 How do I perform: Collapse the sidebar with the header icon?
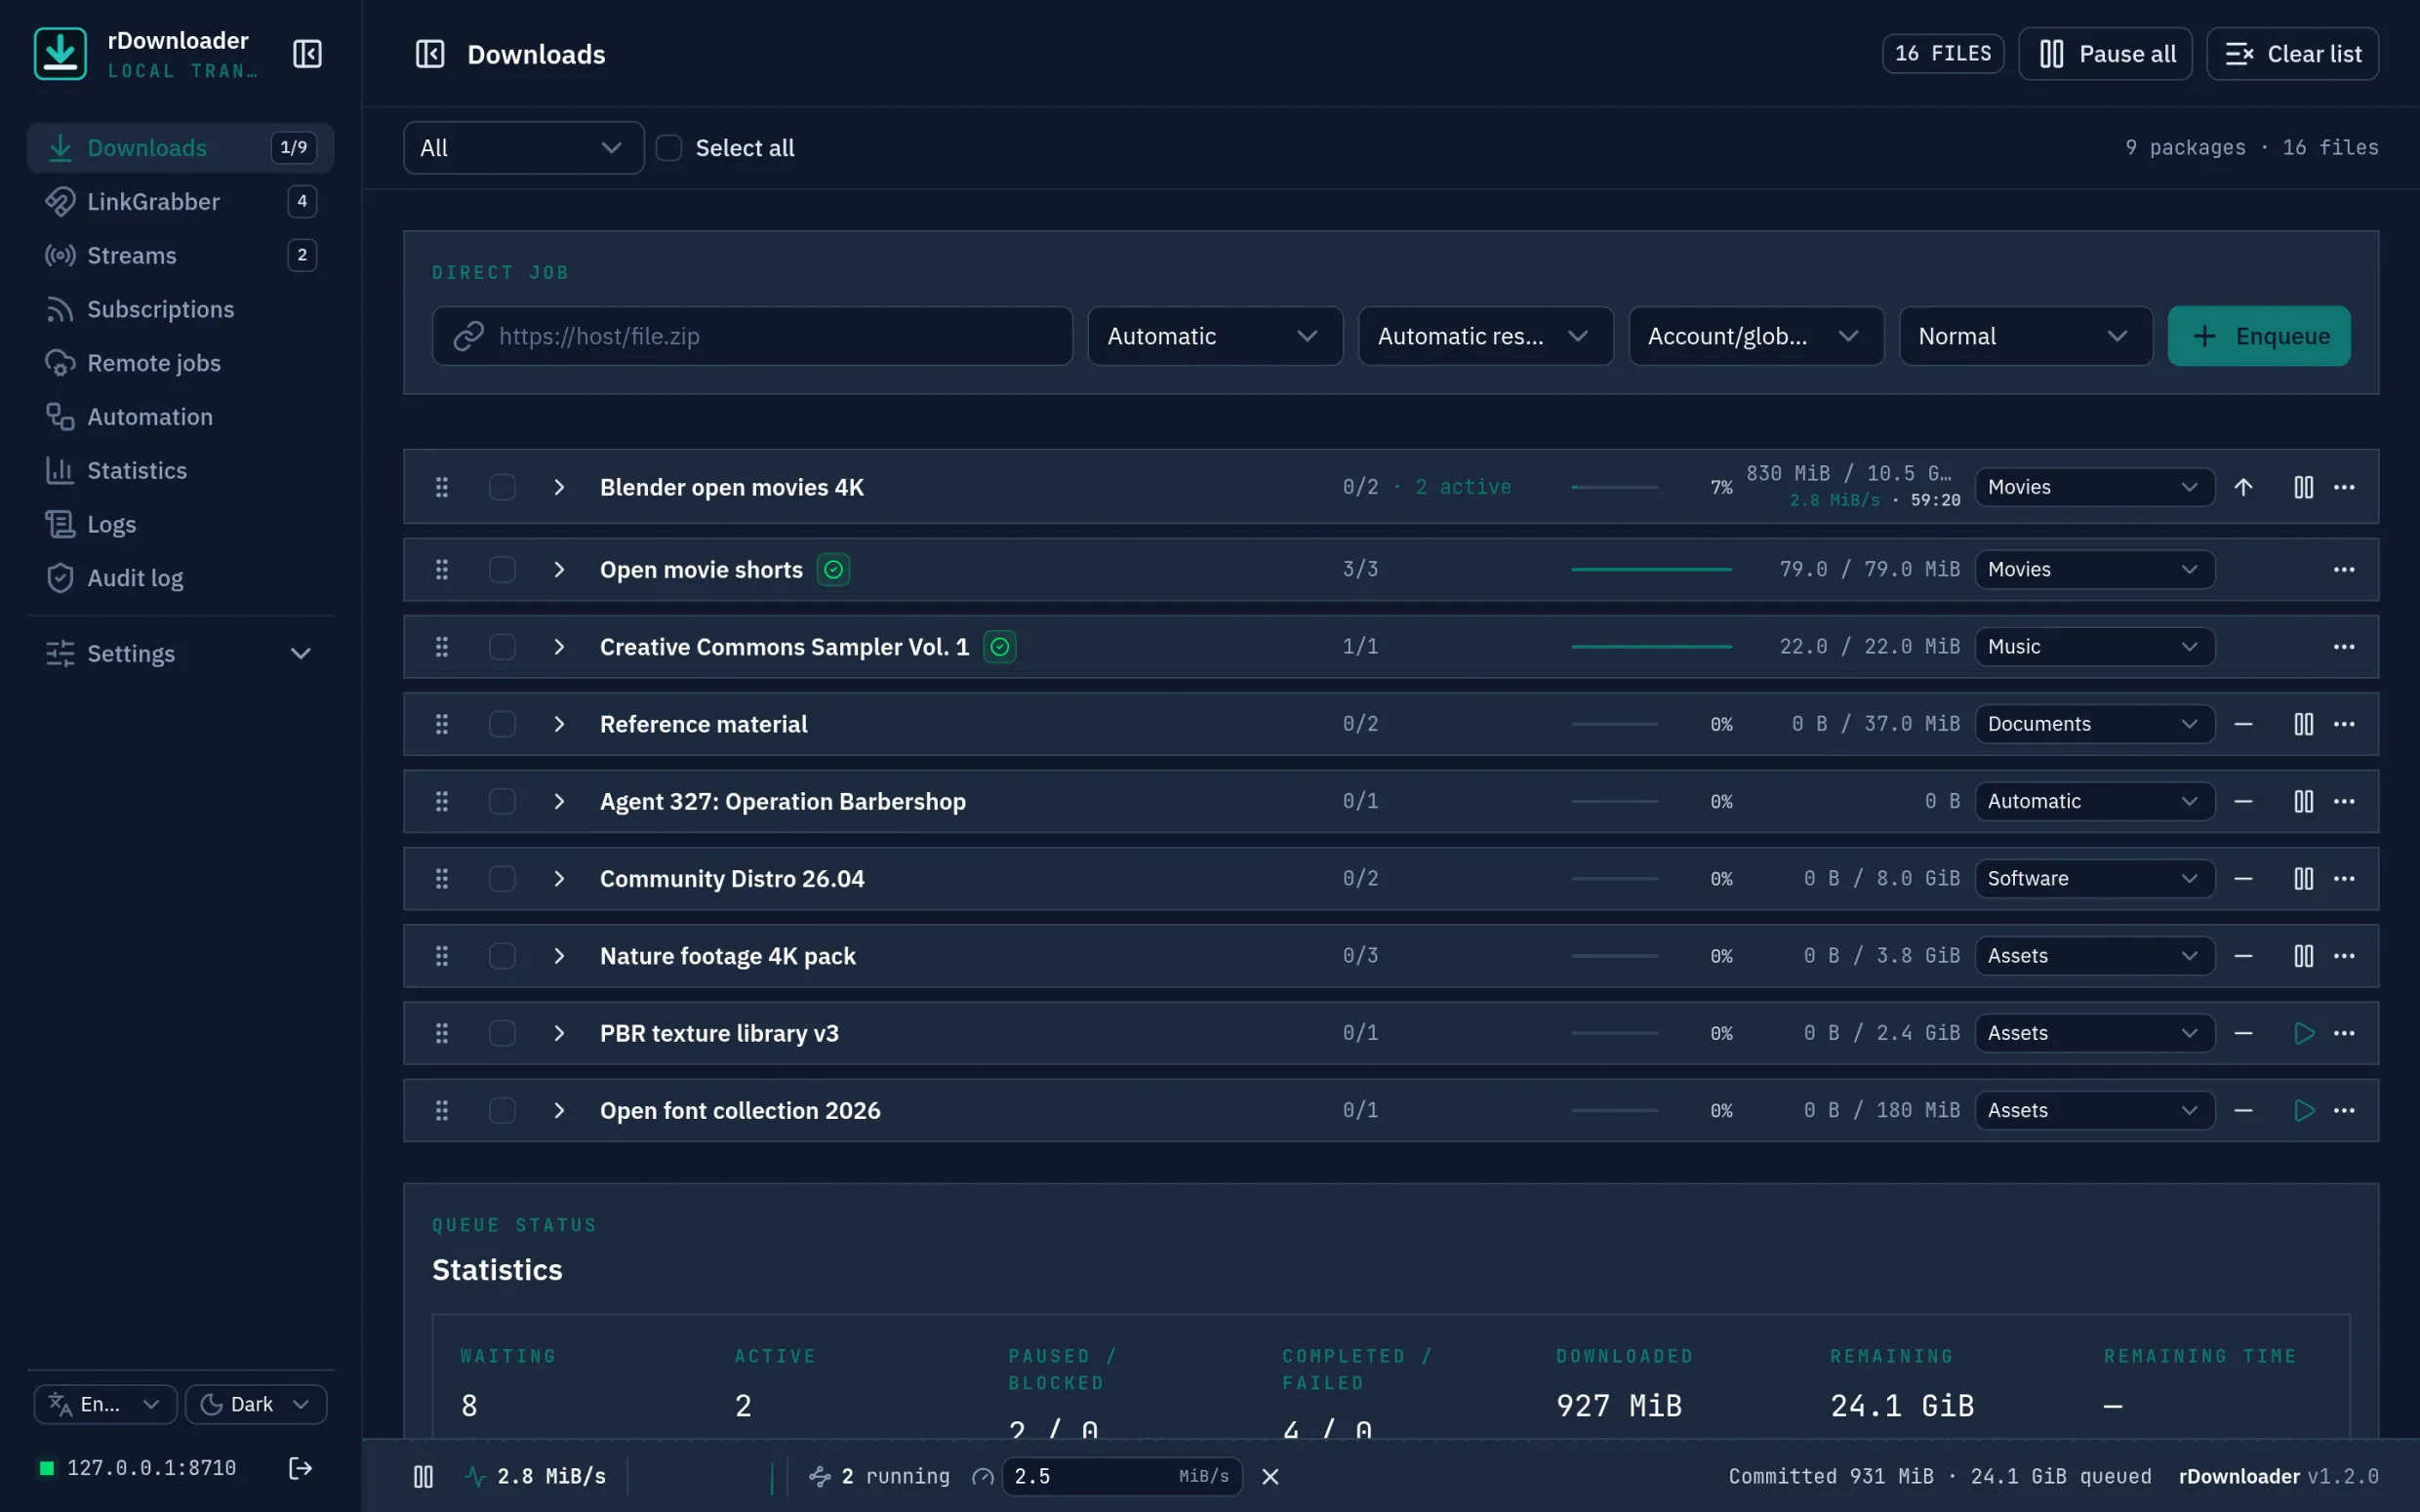click(x=307, y=54)
